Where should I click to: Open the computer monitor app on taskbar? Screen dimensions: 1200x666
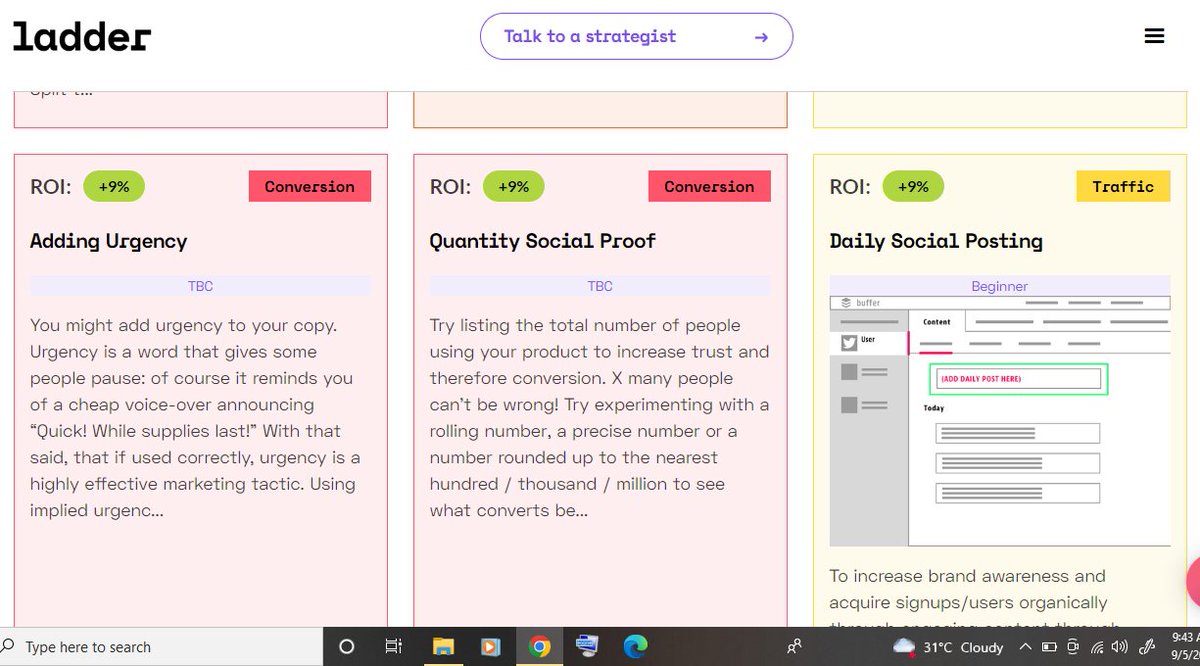coord(587,647)
